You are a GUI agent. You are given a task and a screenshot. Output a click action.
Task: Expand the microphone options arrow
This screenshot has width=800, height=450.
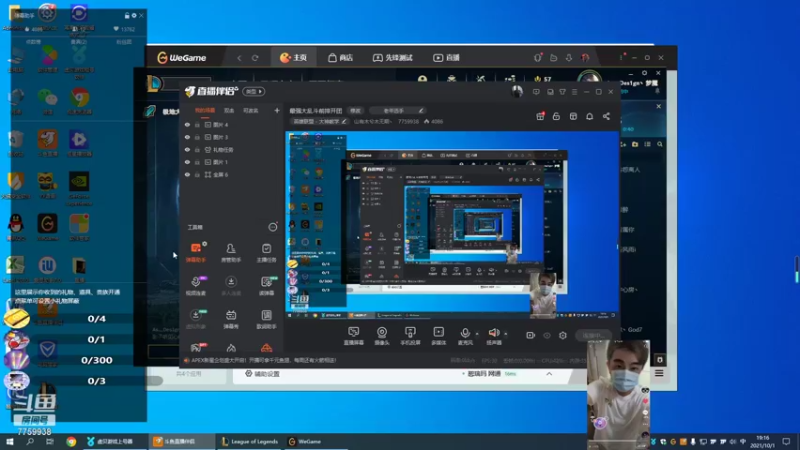[x=477, y=334]
